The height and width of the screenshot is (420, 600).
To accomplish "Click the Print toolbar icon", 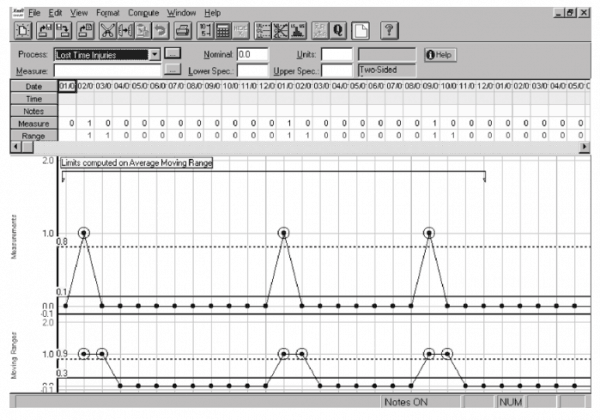I will (185, 31).
